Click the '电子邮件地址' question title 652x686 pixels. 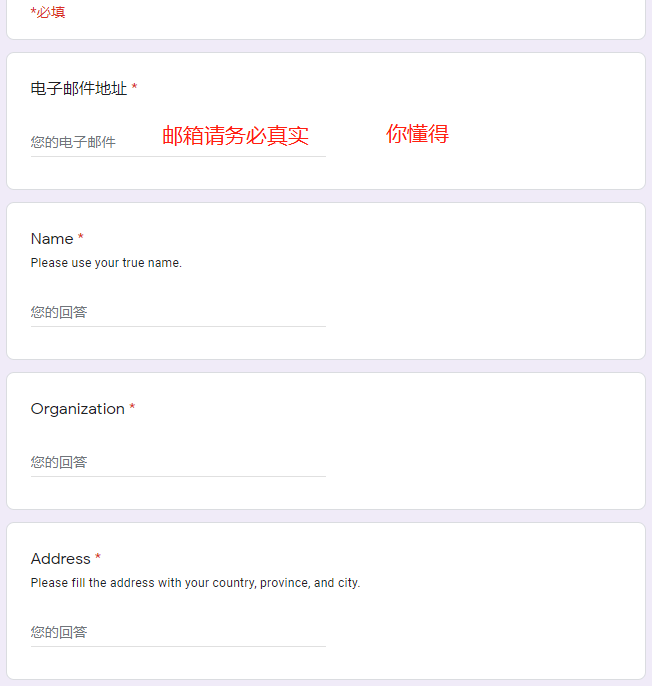(79, 88)
